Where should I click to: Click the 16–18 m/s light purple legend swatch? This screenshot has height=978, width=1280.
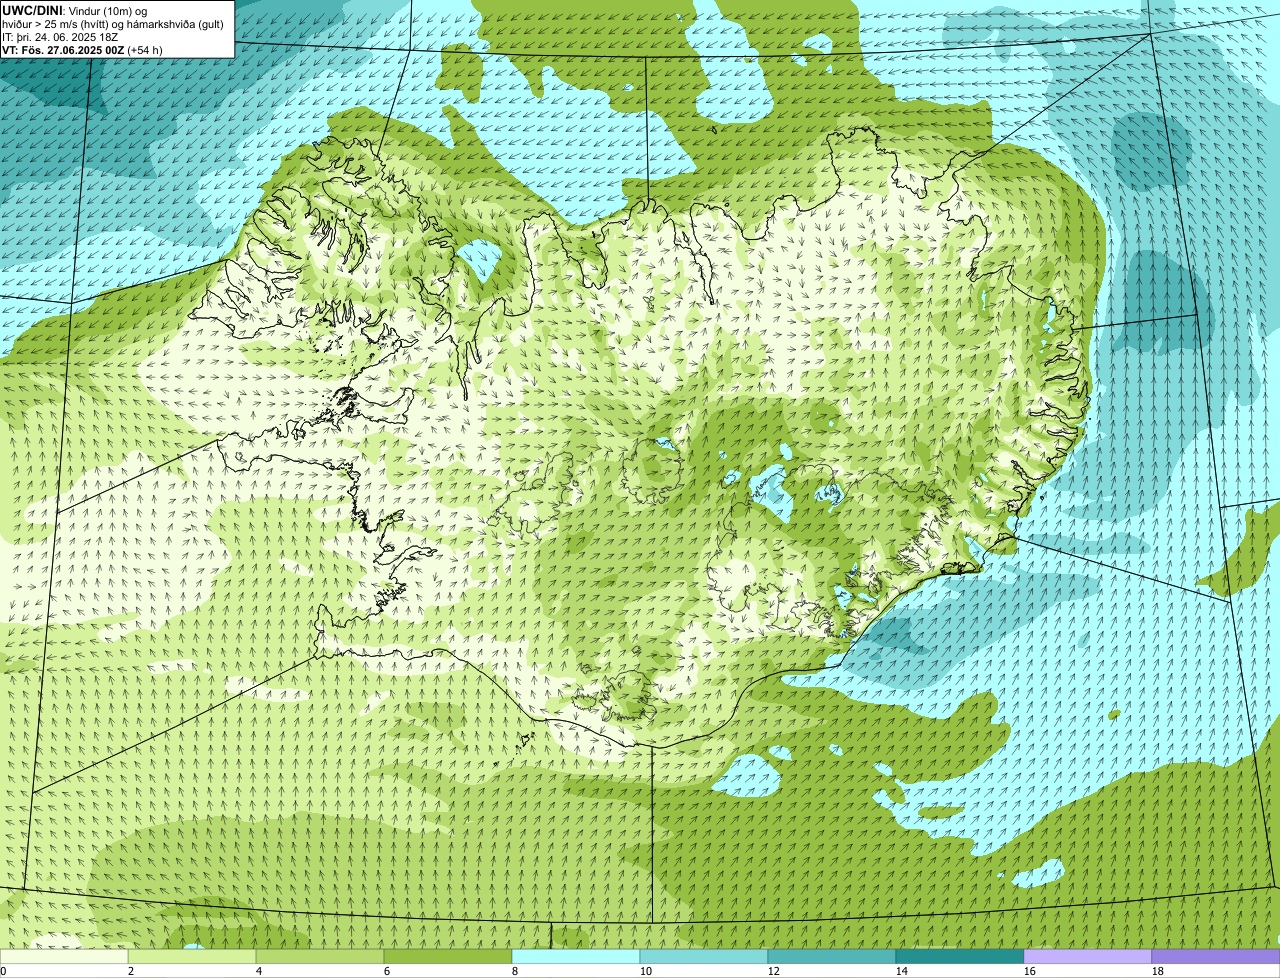[1088, 957]
